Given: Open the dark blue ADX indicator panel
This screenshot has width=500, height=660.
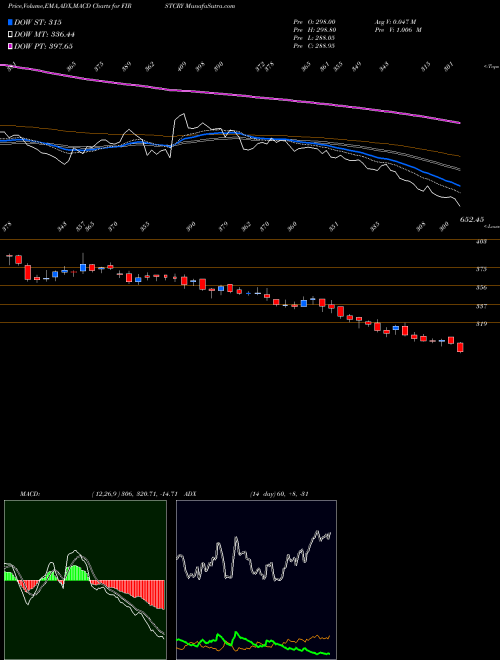Looking at the screenshot, I should (256, 580).
